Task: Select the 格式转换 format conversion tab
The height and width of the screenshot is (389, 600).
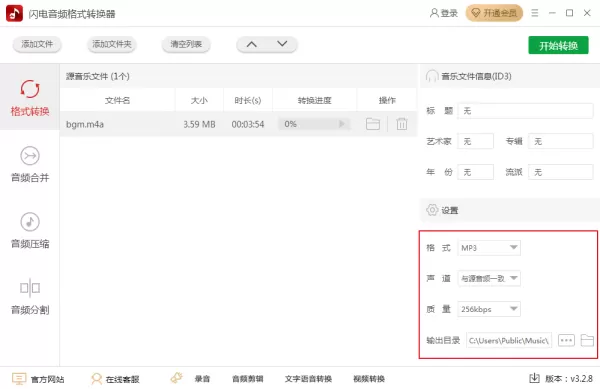Action: 30,98
